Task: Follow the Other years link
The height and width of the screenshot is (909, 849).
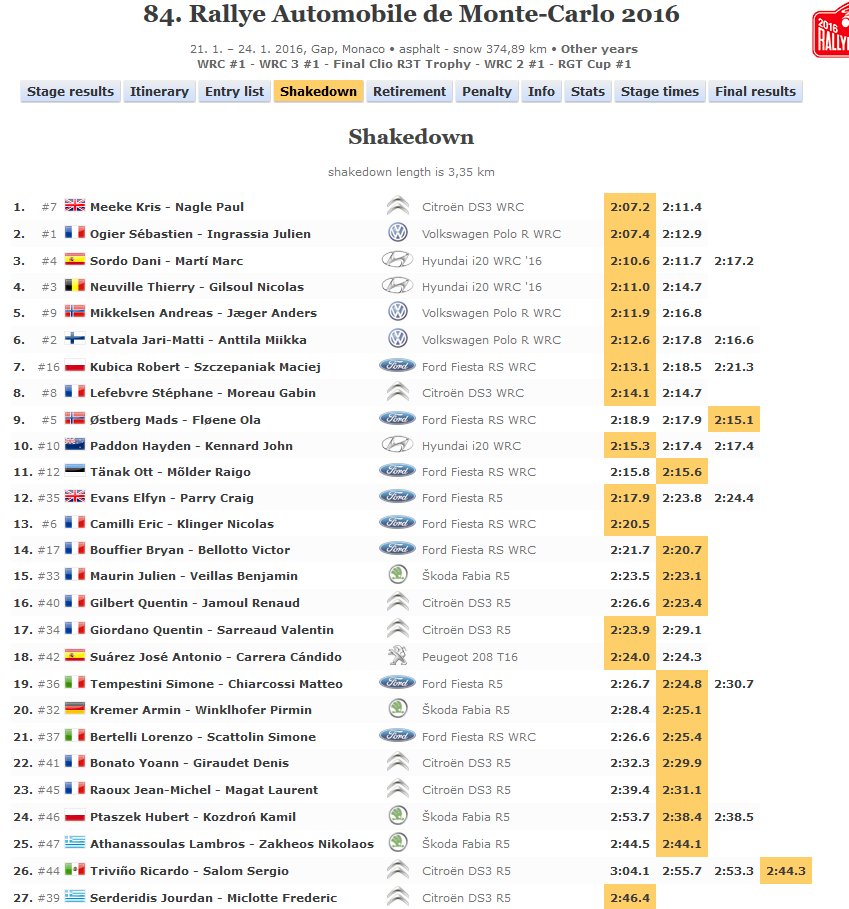Action: point(599,49)
